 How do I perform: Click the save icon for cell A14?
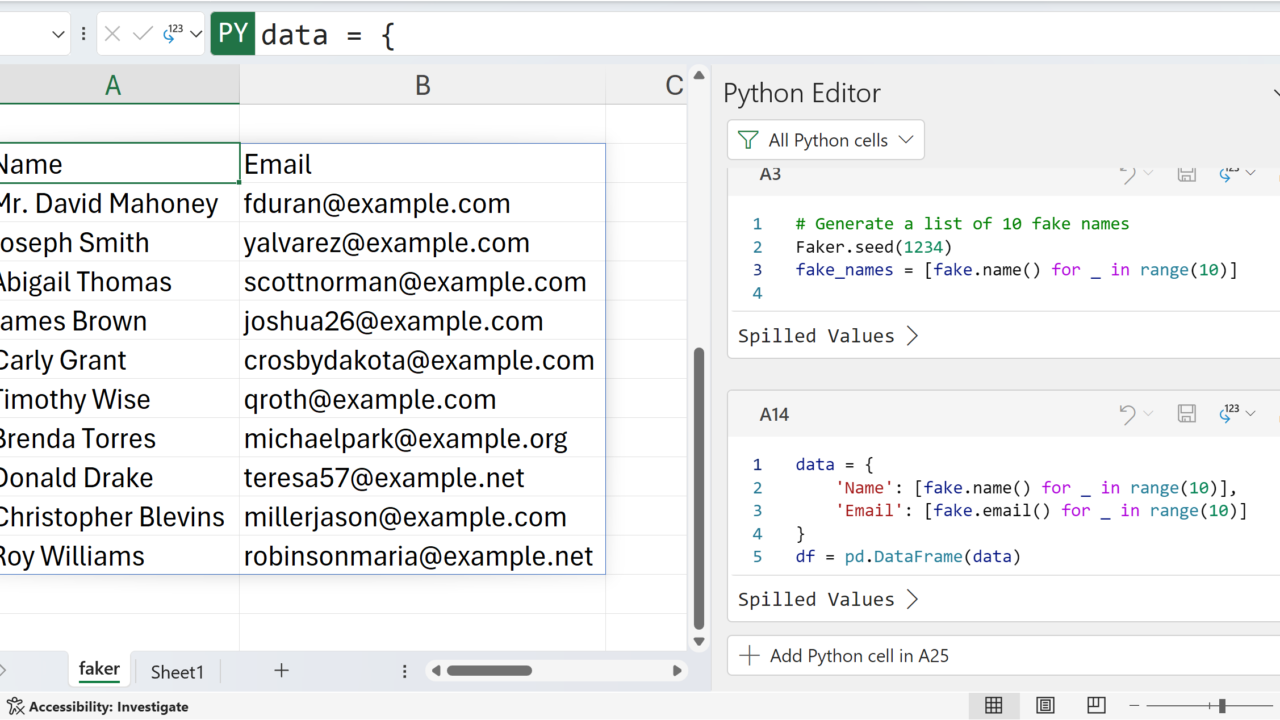click(1187, 414)
